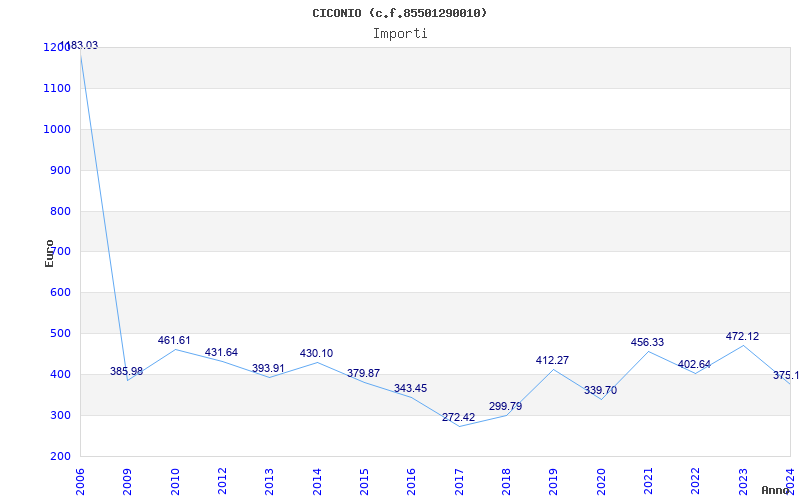Screen dimensions: 800x500
Task: Click the year 2015 axis tick
Action: [364, 482]
